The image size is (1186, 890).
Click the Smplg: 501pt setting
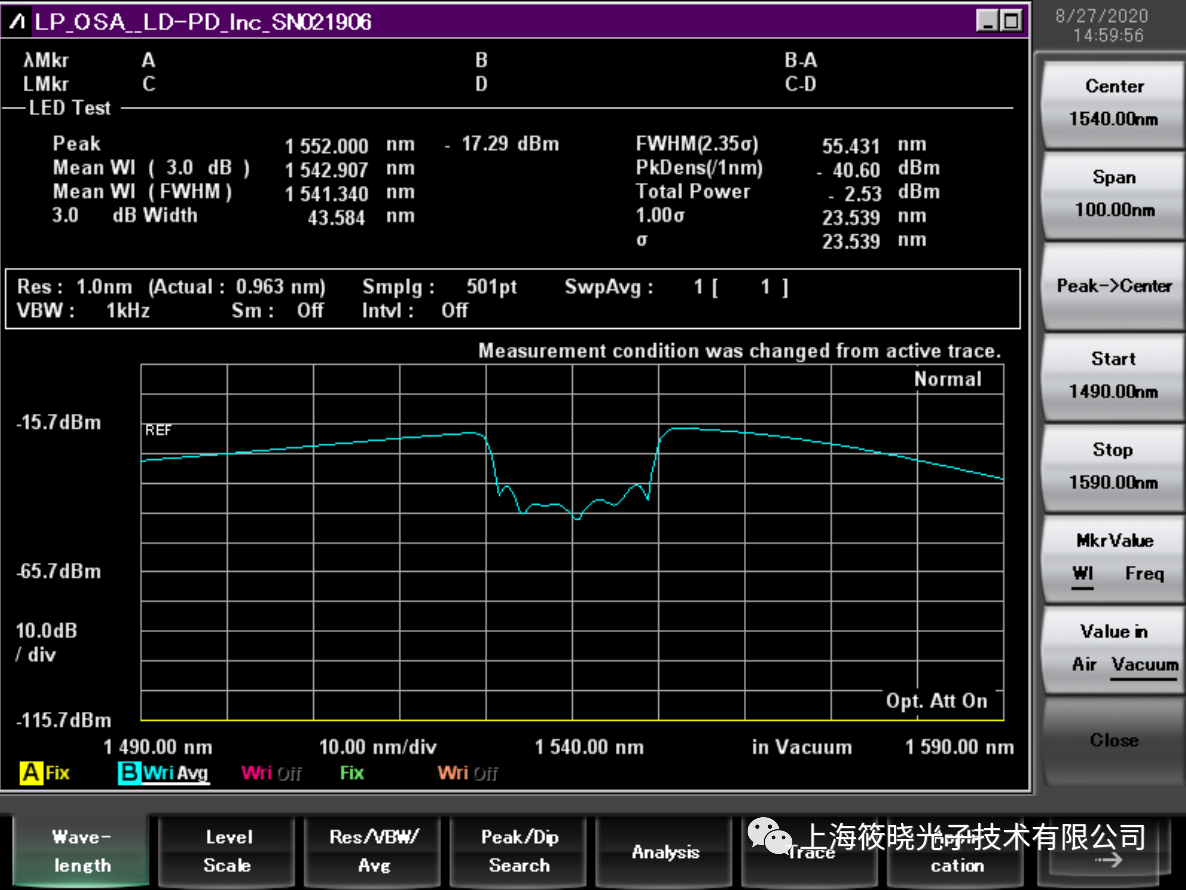coord(439,287)
